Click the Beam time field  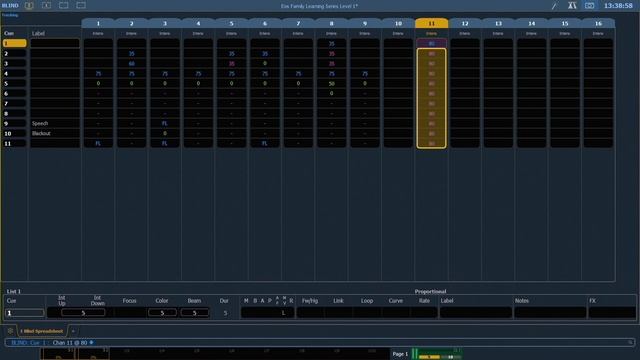pyautogui.click(x=194, y=313)
